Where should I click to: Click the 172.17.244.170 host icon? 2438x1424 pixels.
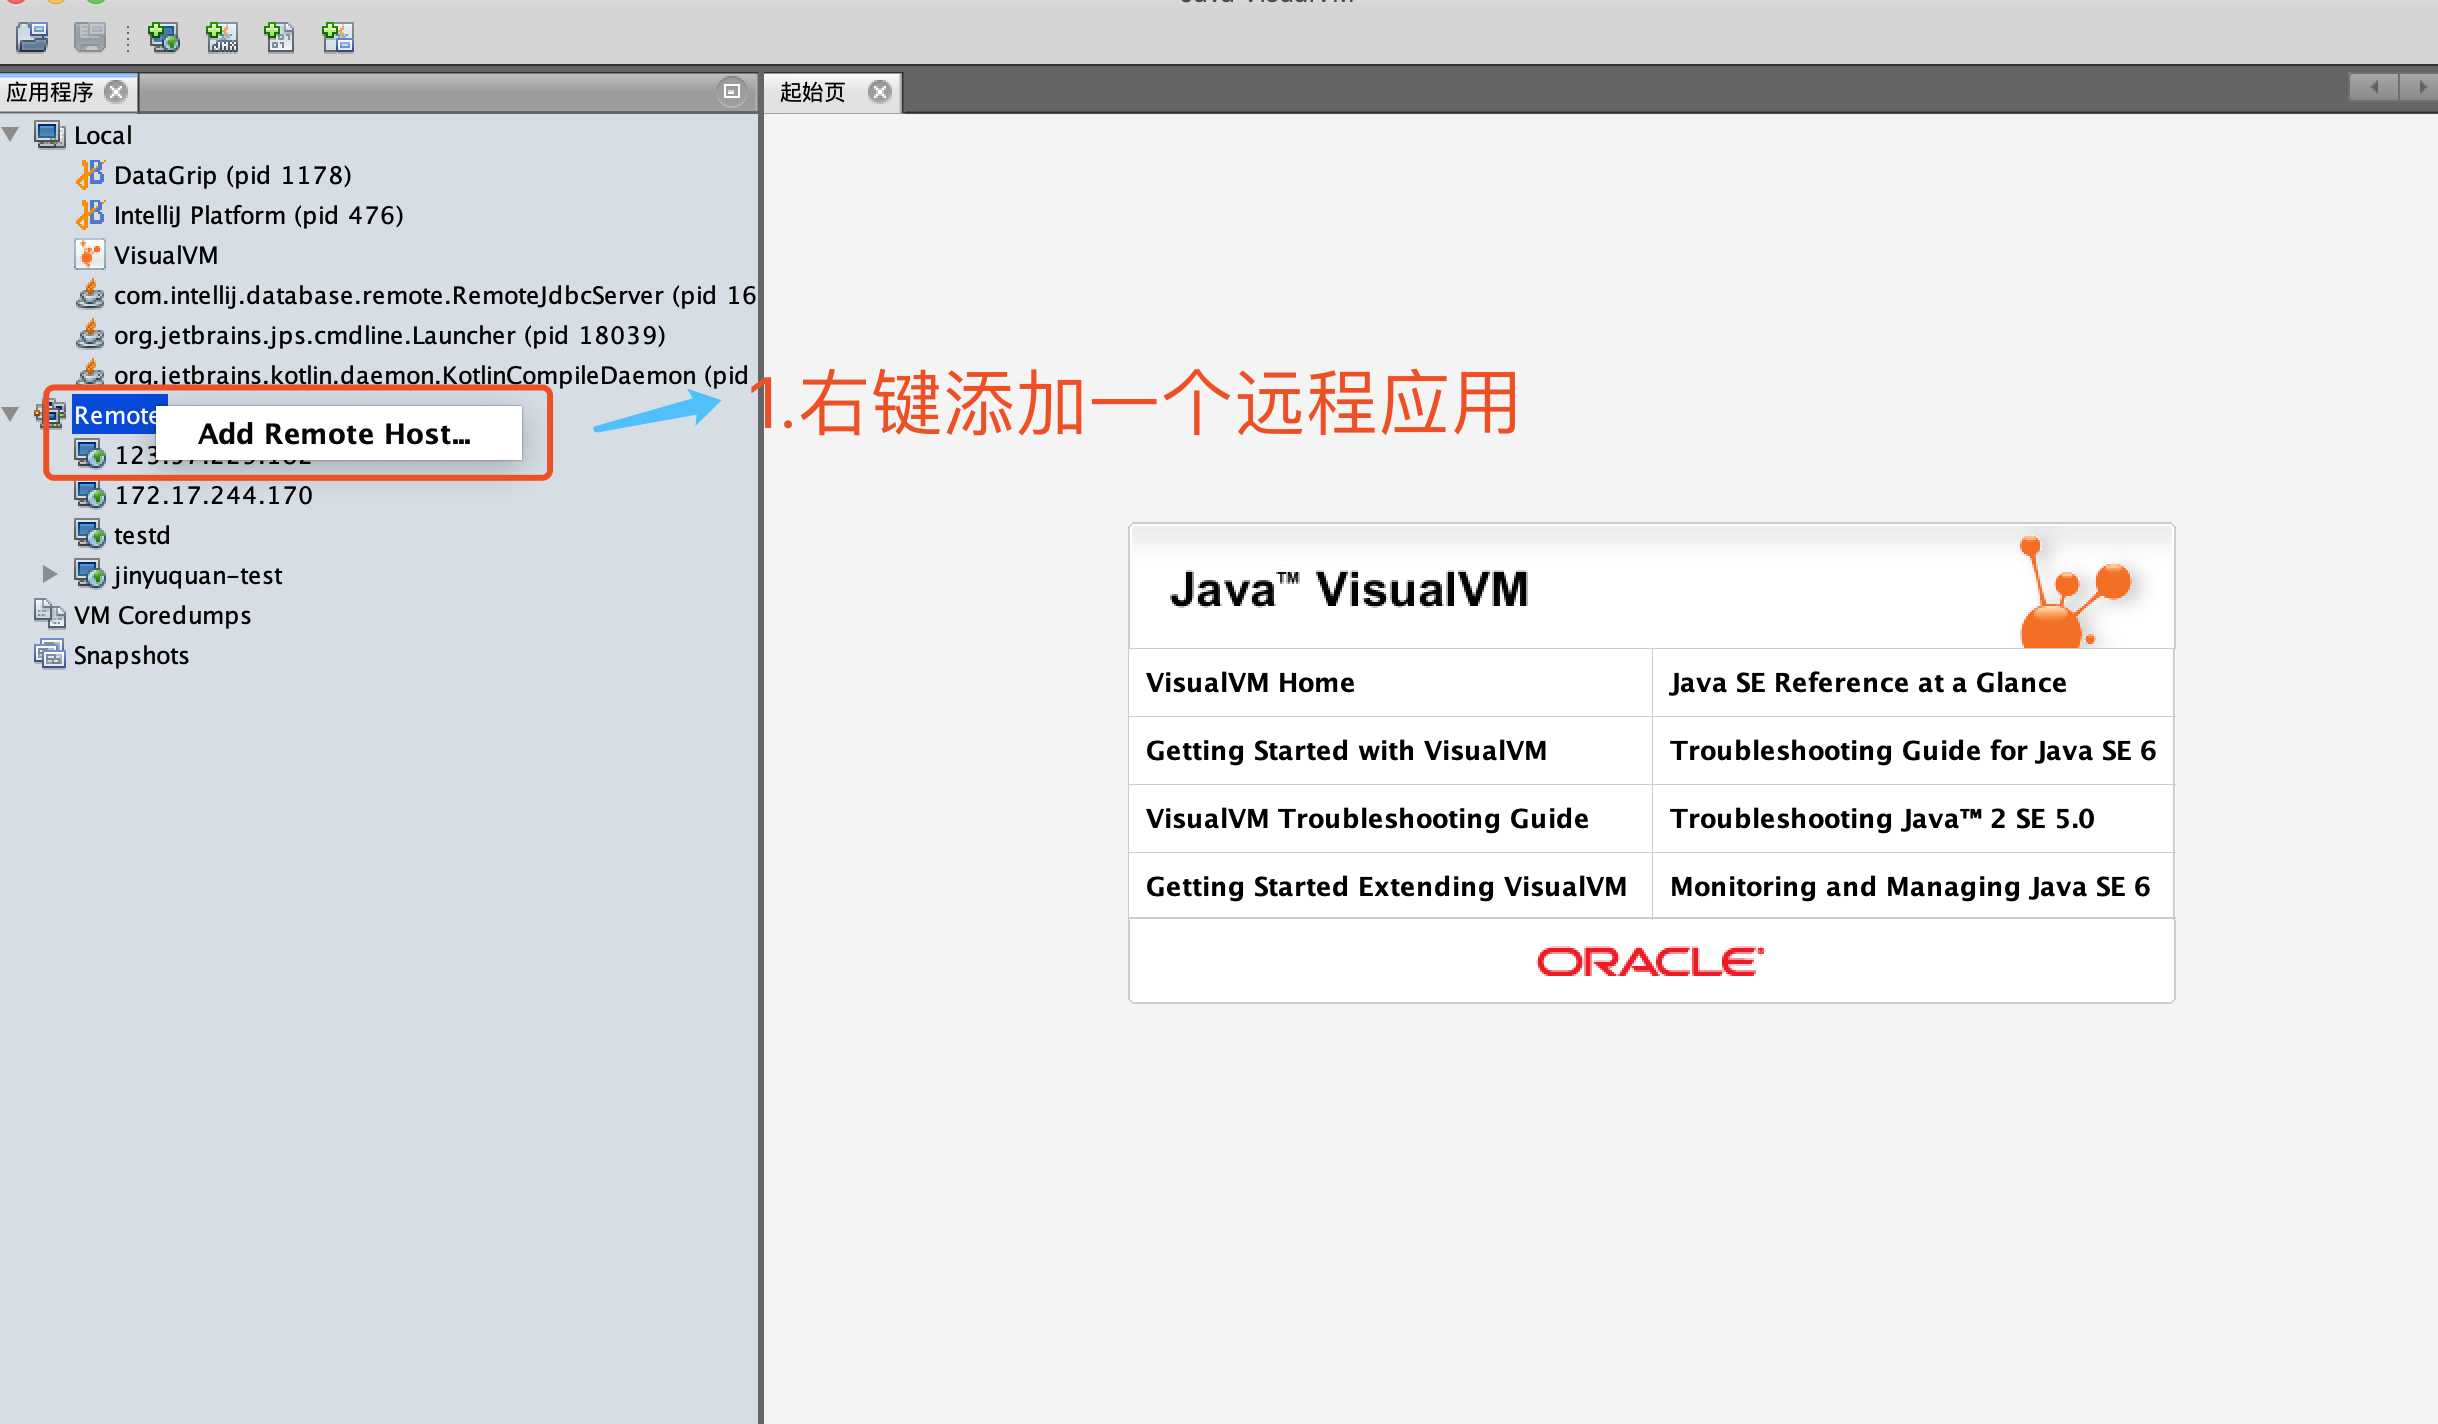90,495
